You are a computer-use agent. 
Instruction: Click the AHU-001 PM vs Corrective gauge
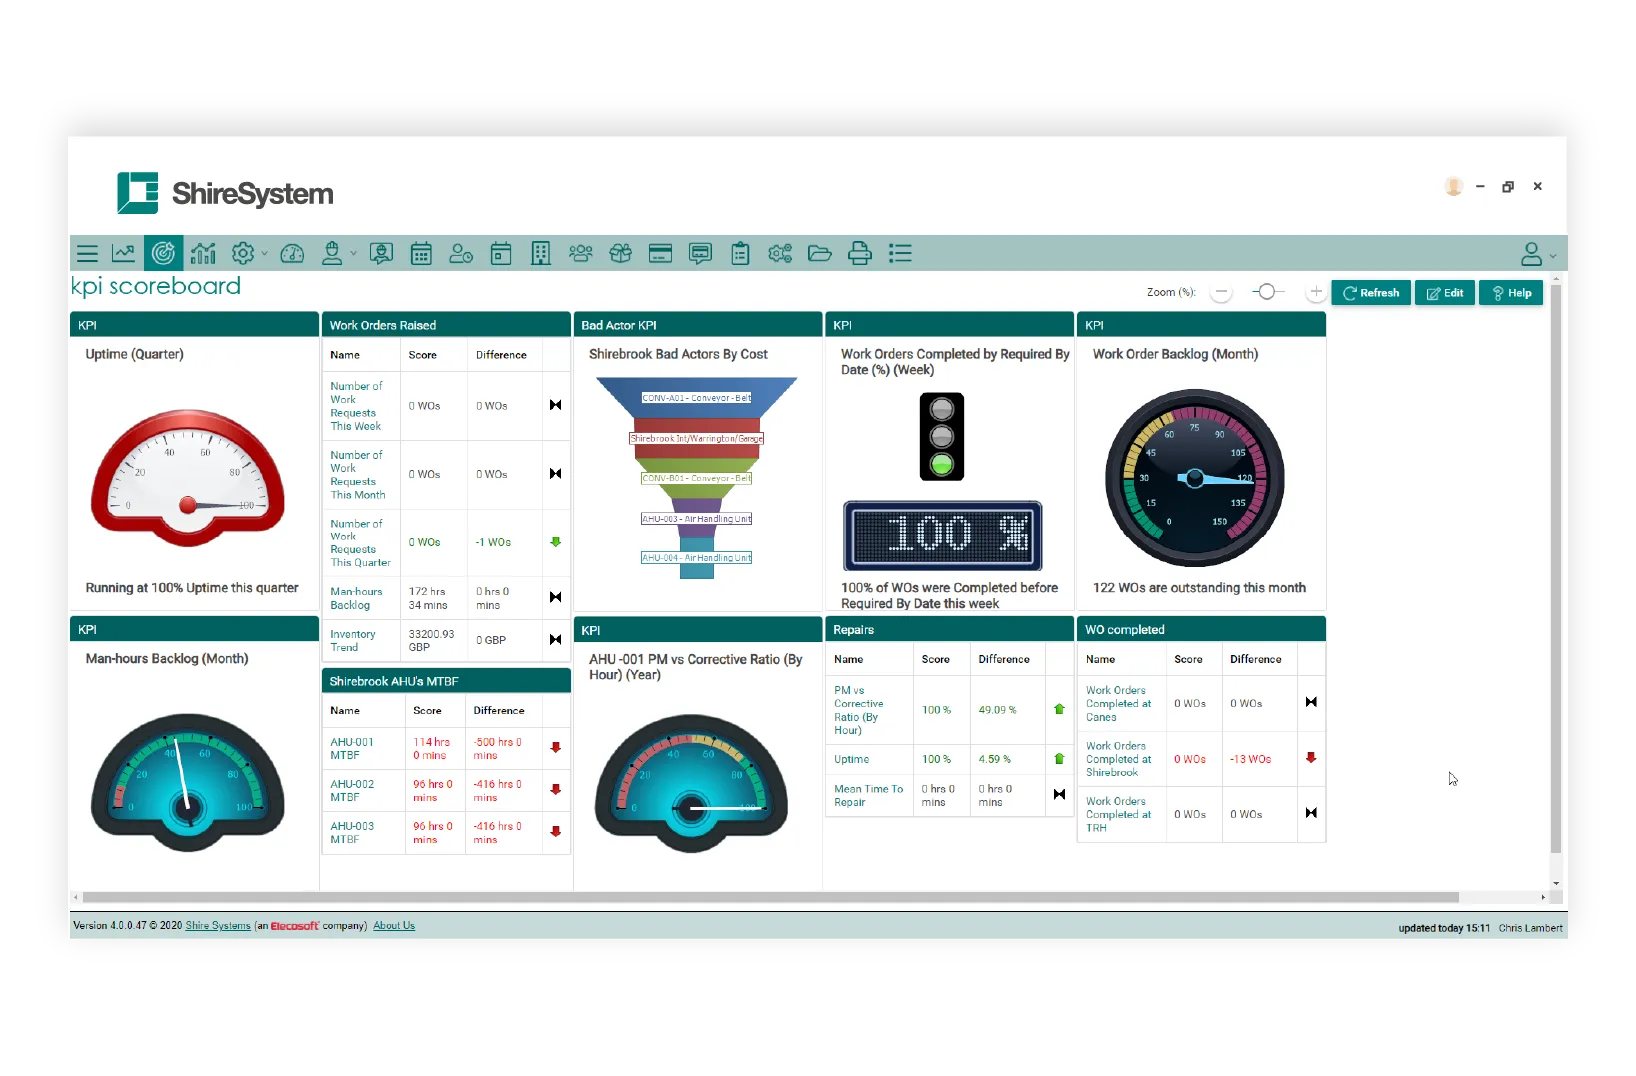click(x=691, y=783)
